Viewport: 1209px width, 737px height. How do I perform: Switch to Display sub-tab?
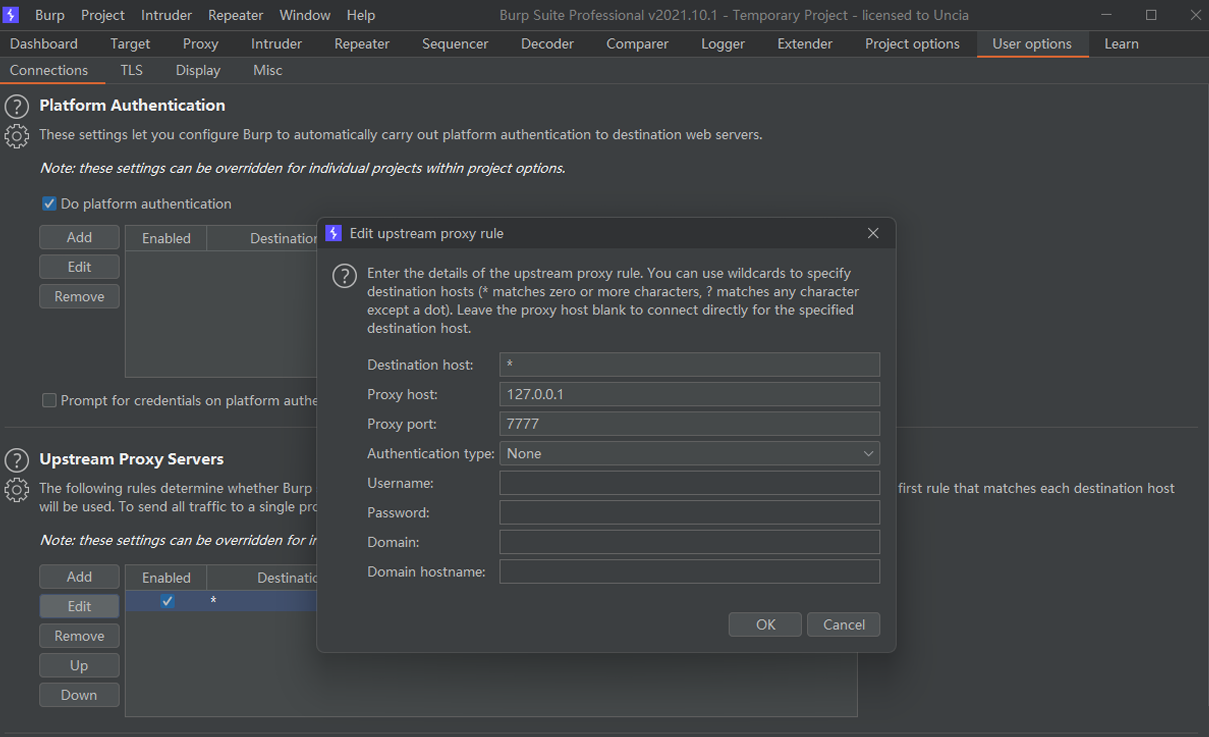[198, 71]
